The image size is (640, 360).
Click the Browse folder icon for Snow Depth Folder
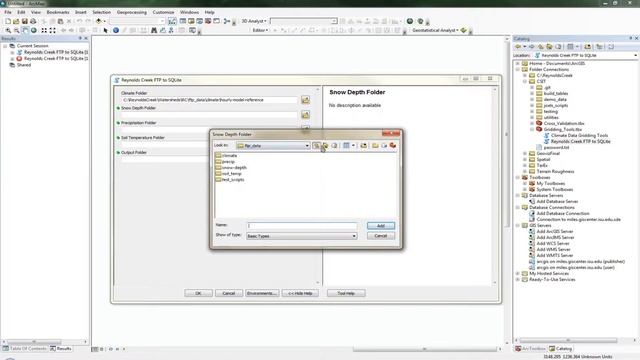[x=305, y=115]
